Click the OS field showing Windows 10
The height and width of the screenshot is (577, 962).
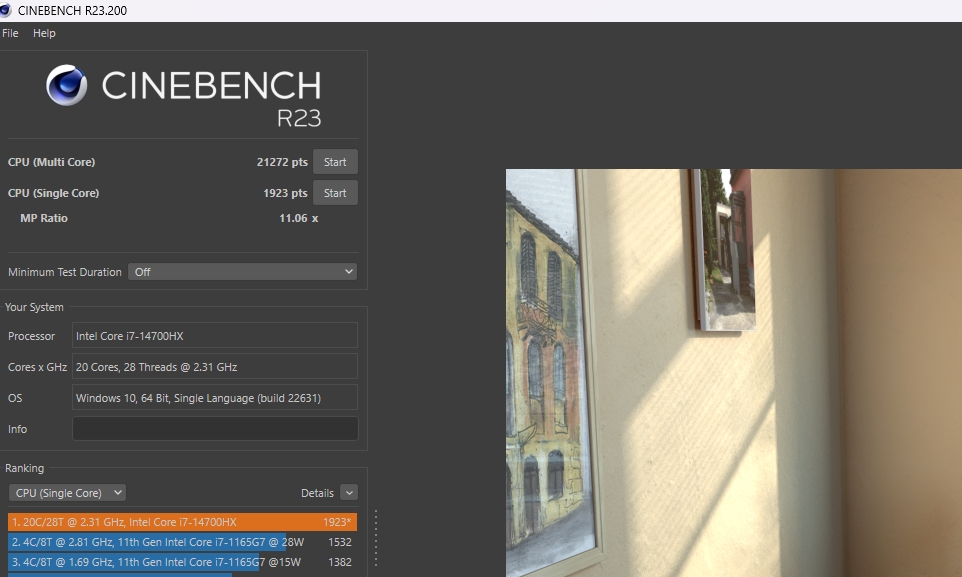(x=215, y=398)
